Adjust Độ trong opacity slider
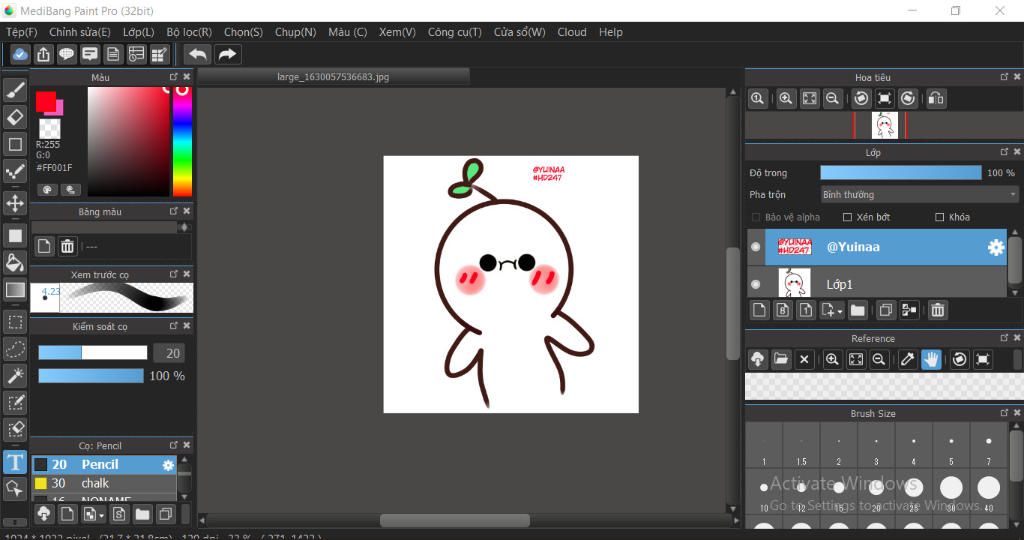This screenshot has height=540, width=1024. click(901, 172)
